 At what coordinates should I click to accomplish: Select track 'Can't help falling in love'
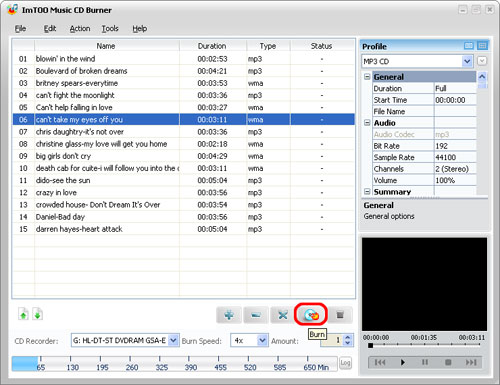click(x=184, y=108)
